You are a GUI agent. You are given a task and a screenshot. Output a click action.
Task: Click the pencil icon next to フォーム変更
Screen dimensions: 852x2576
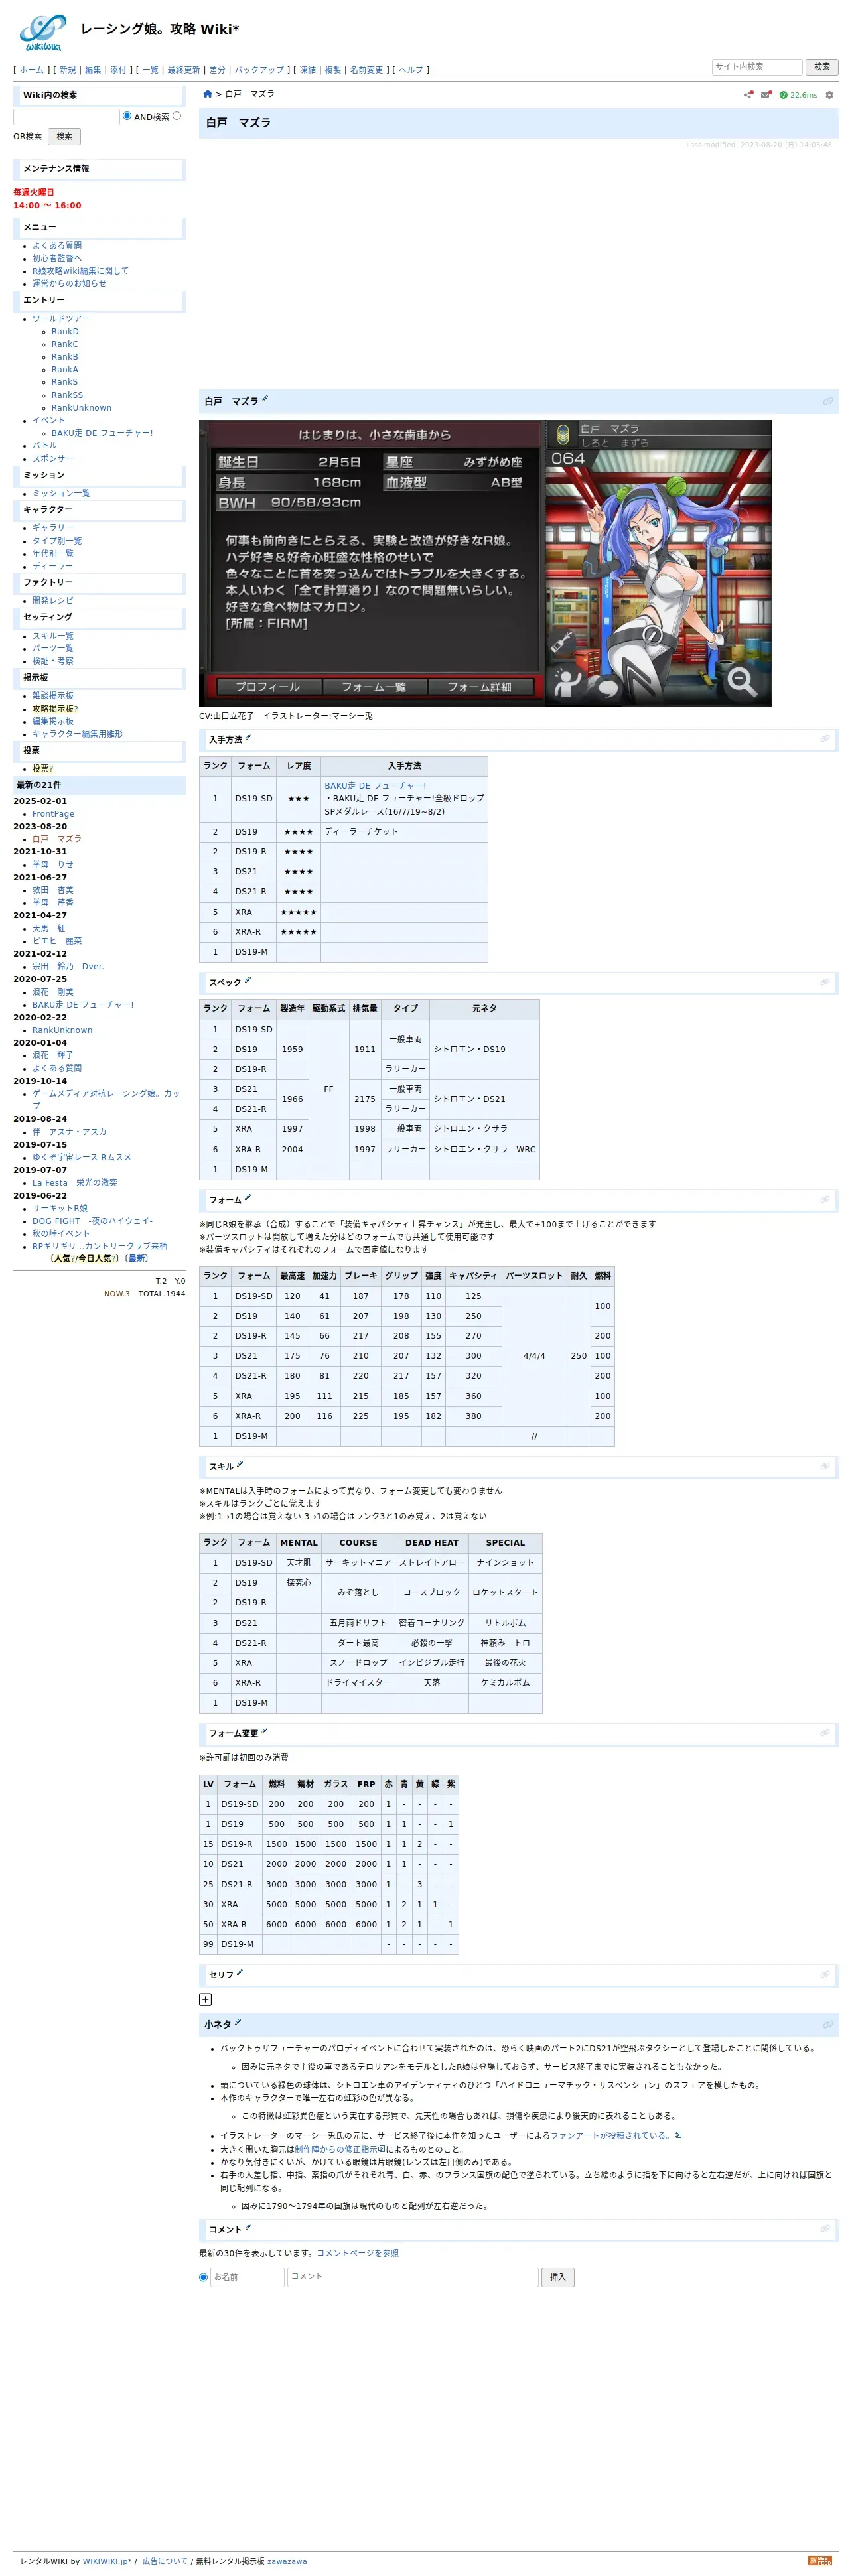pos(264,1731)
